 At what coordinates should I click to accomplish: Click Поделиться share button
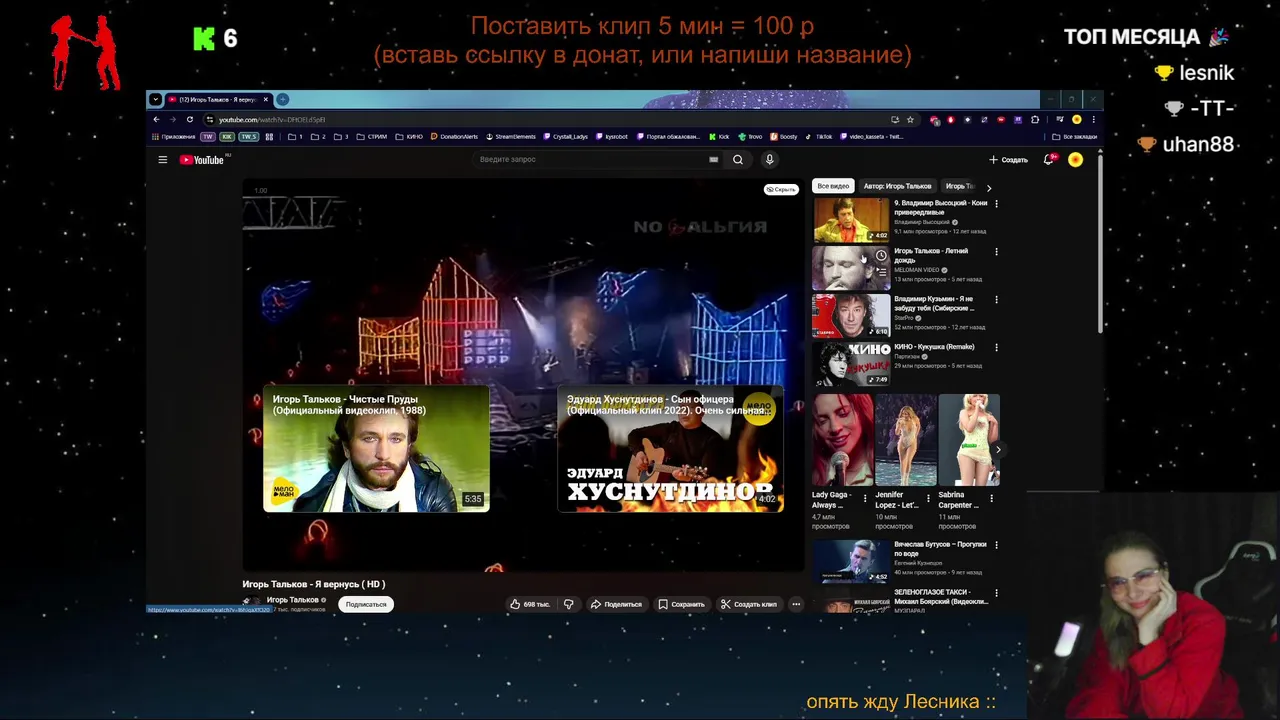click(x=616, y=604)
